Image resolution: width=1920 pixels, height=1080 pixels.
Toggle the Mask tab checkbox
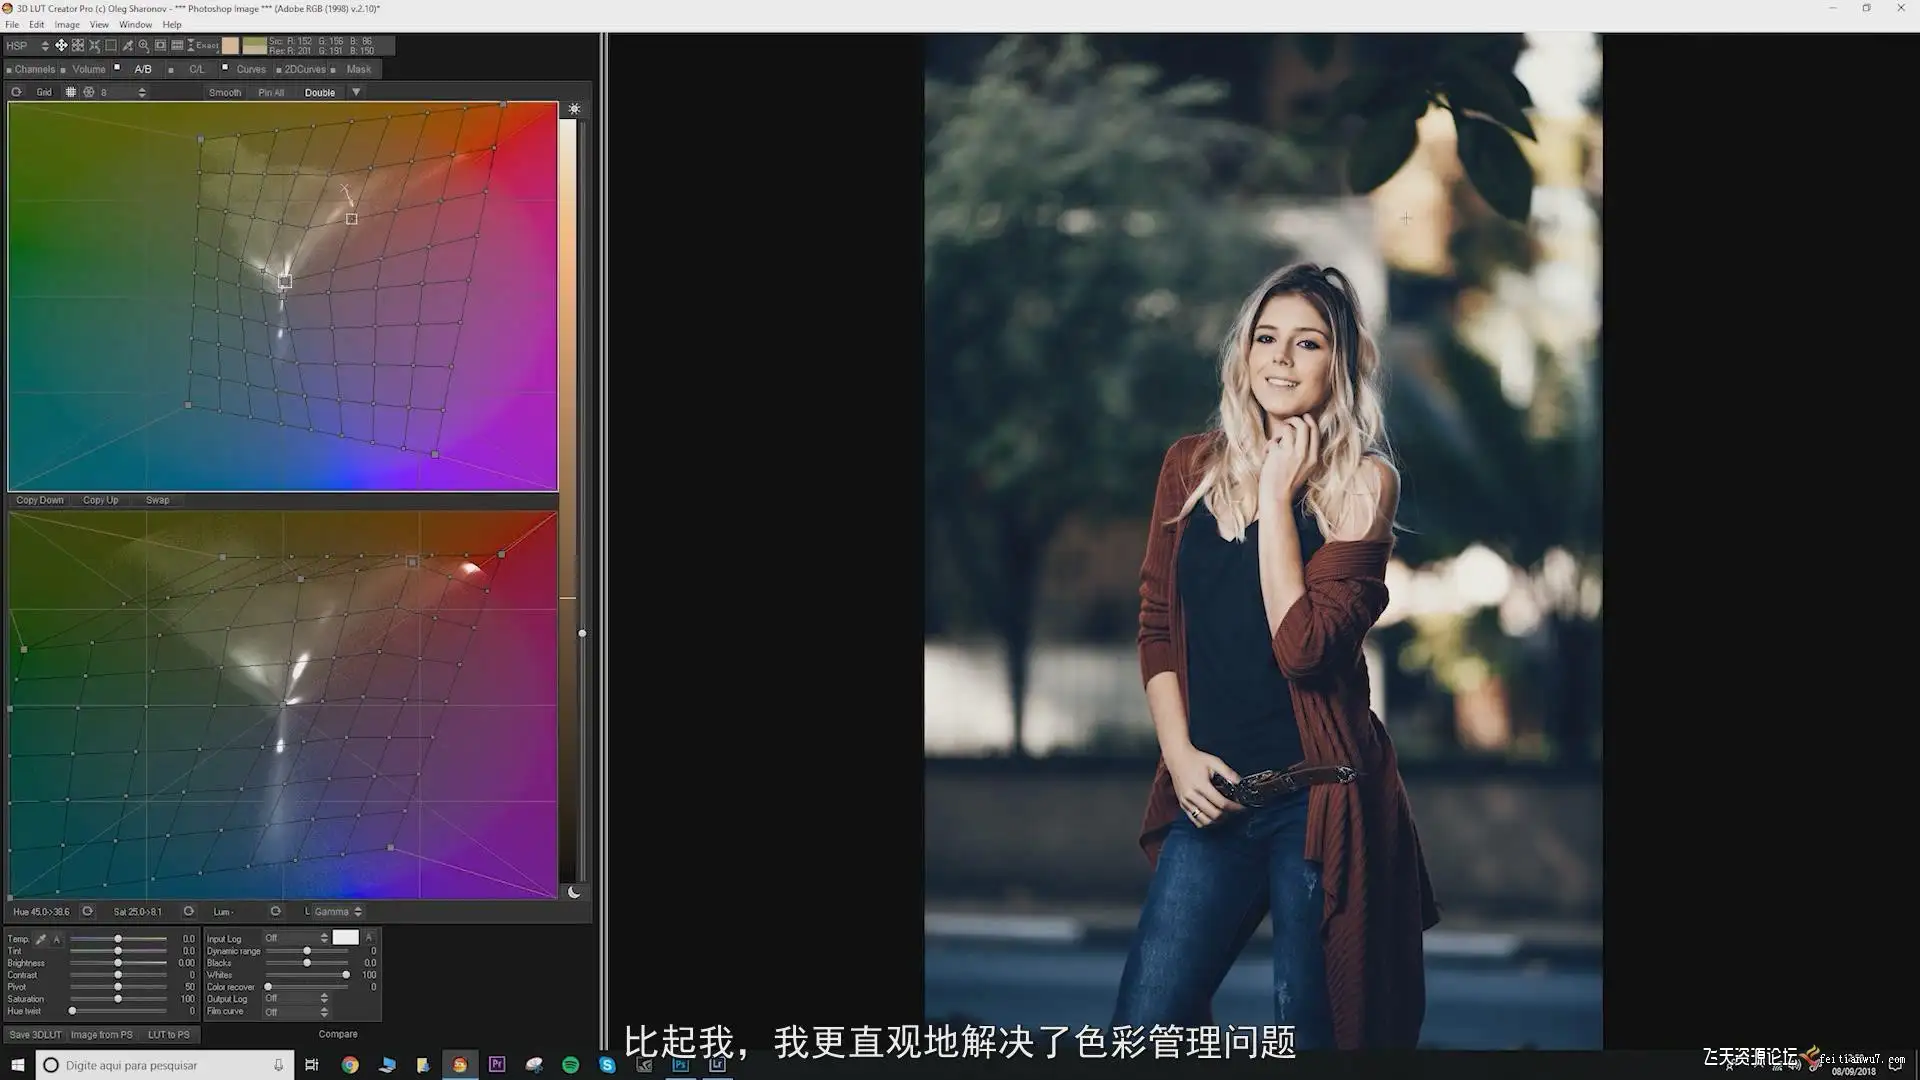(x=333, y=69)
